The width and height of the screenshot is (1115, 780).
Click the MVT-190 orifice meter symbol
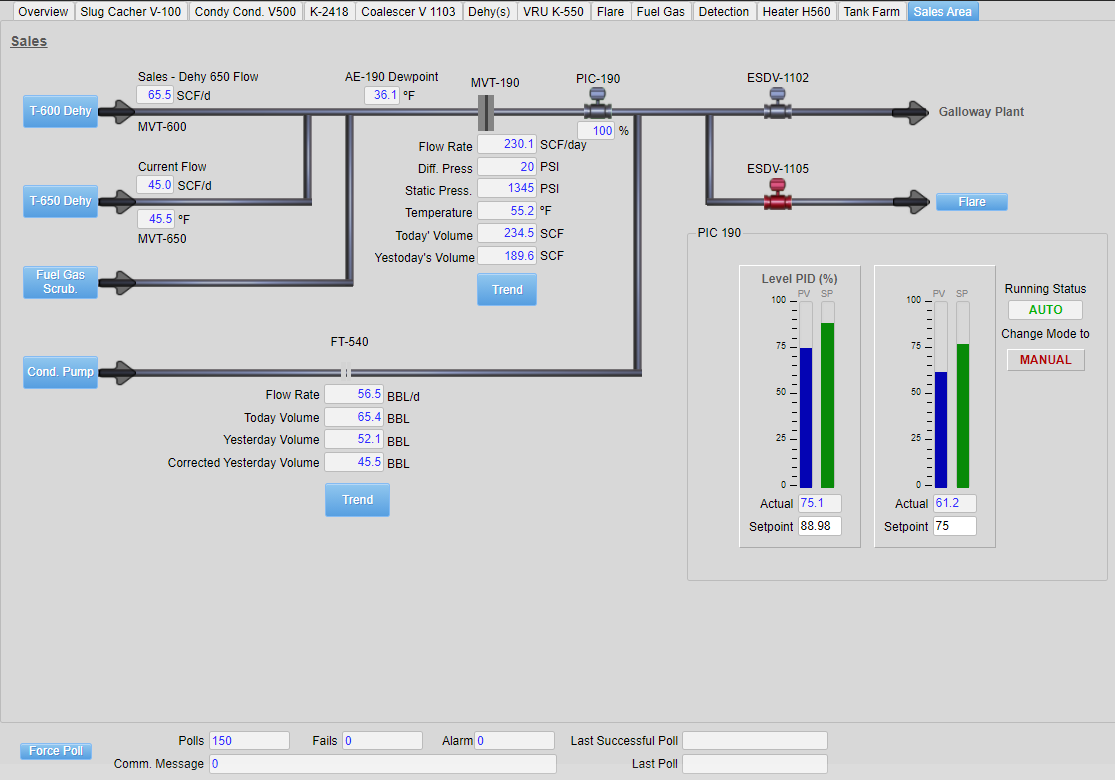tap(486, 112)
